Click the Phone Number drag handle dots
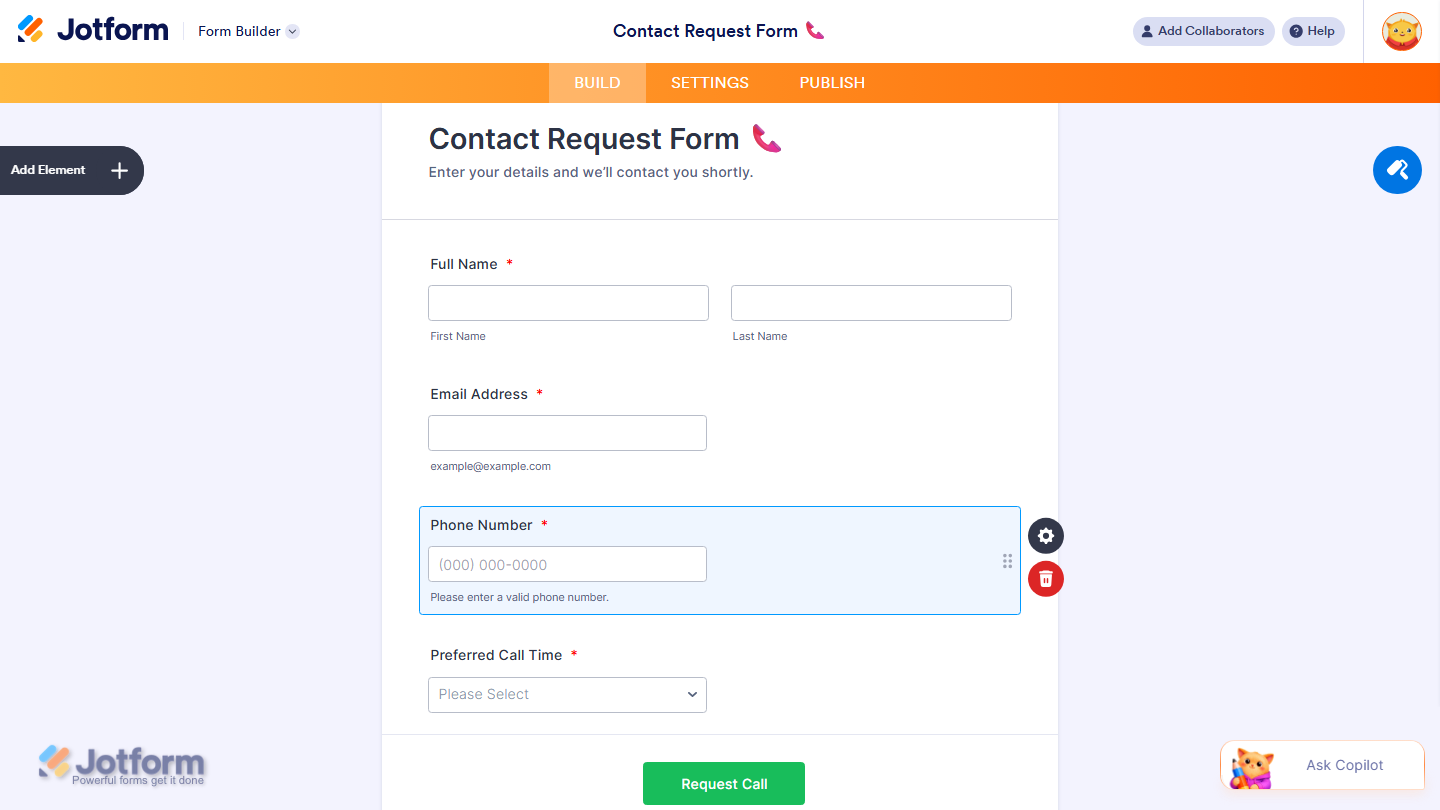Image resolution: width=1440 pixels, height=810 pixels. click(1007, 561)
